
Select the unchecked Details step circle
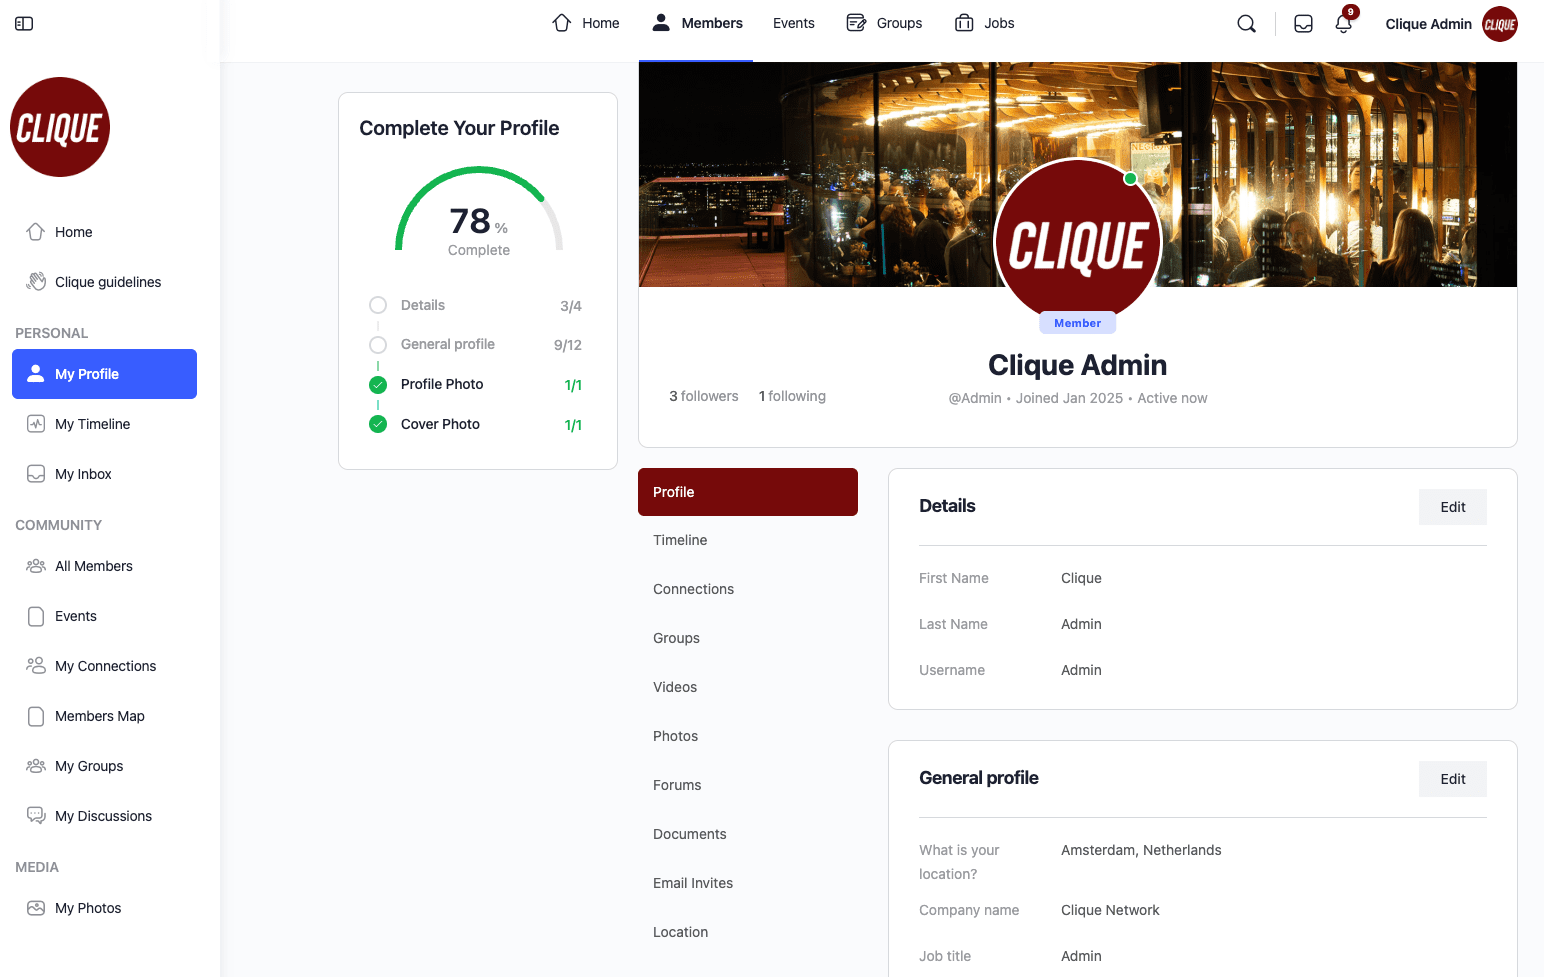[378, 305]
